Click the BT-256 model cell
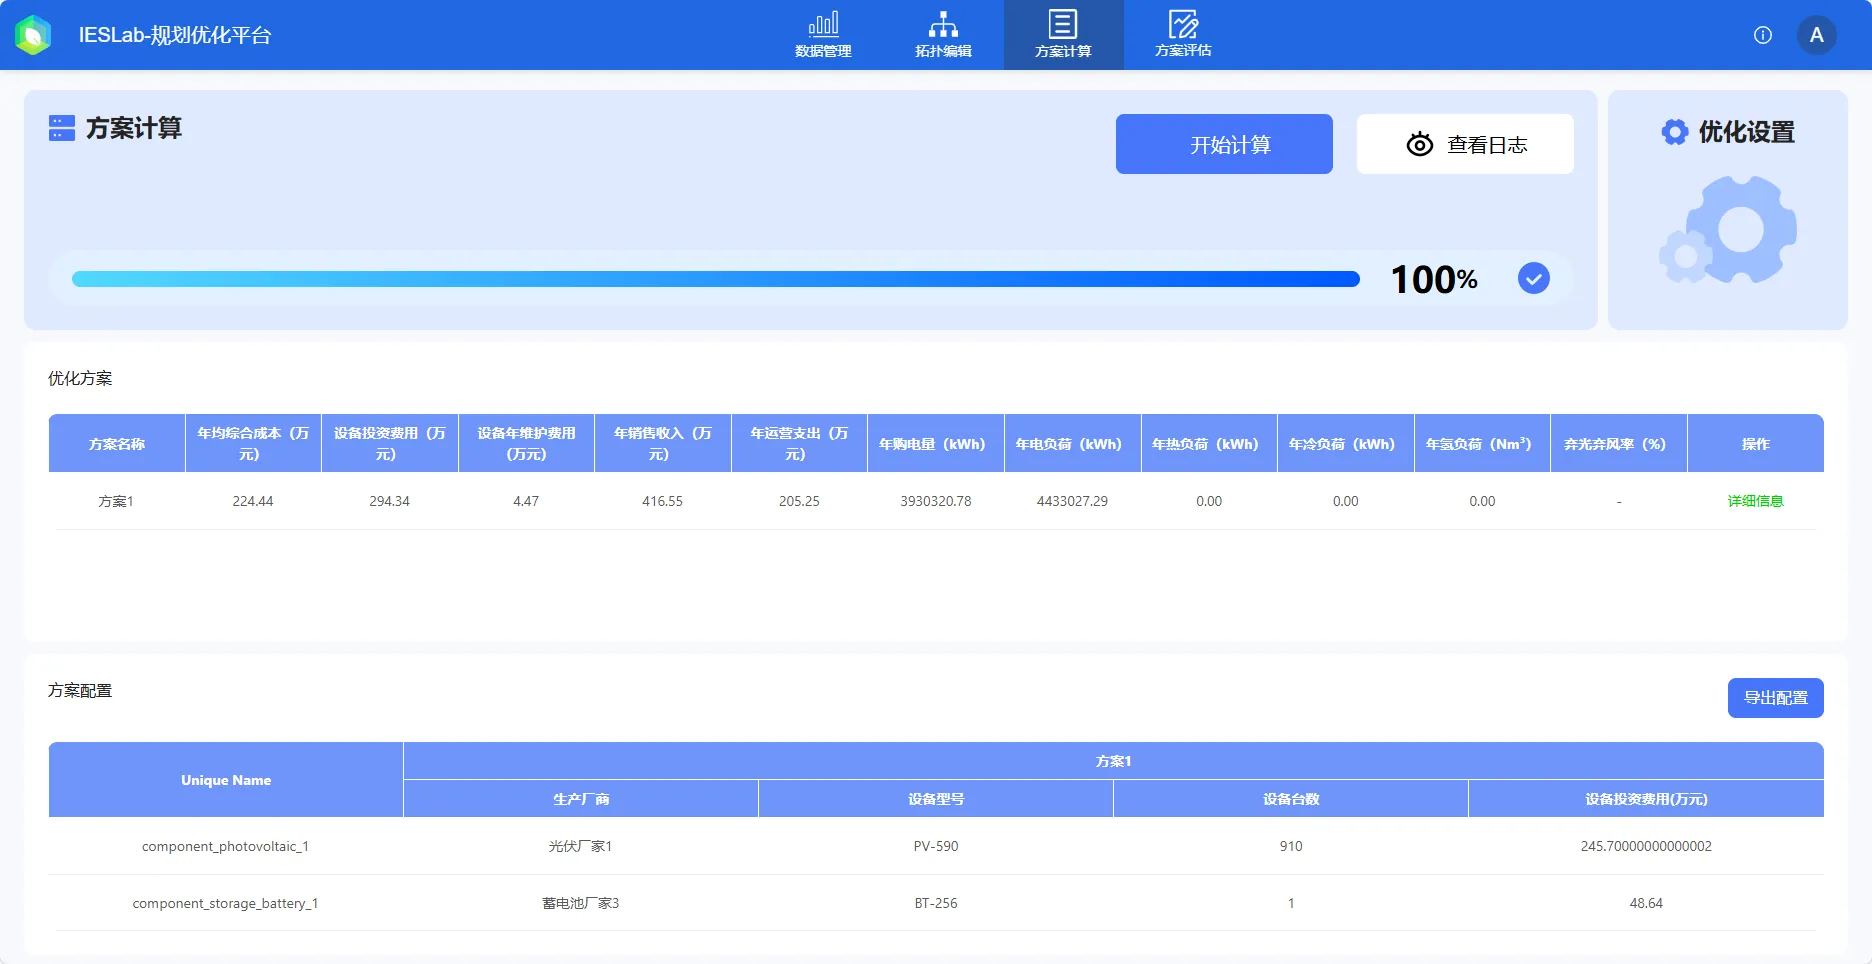This screenshot has height=964, width=1872. click(x=936, y=903)
